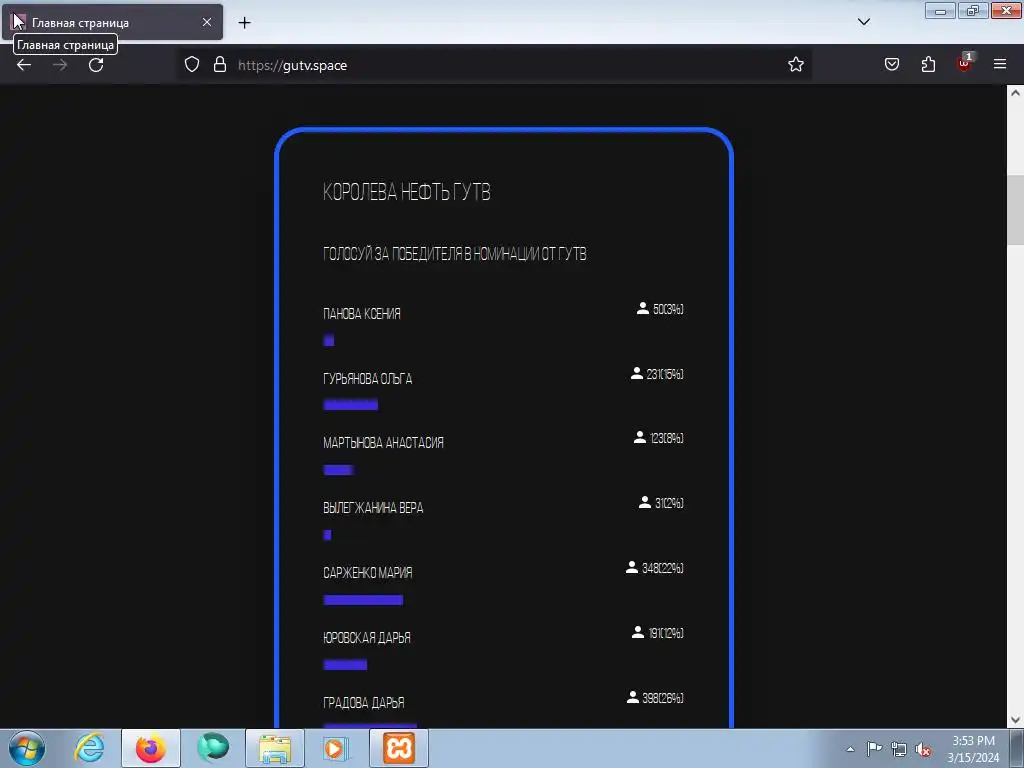Open XAMPP control panel from taskbar
The image size is (1024, 768).
pyautogui.click(x=399, y=748)
